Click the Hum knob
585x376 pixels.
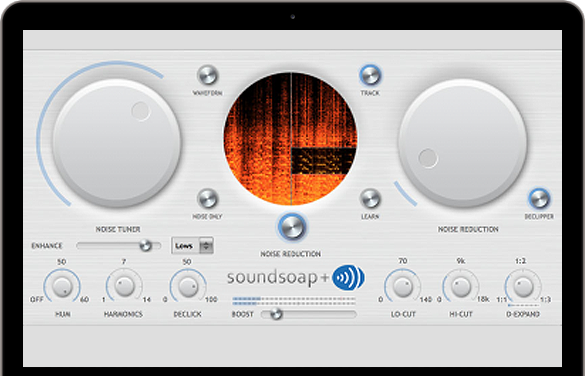[62, 287]
